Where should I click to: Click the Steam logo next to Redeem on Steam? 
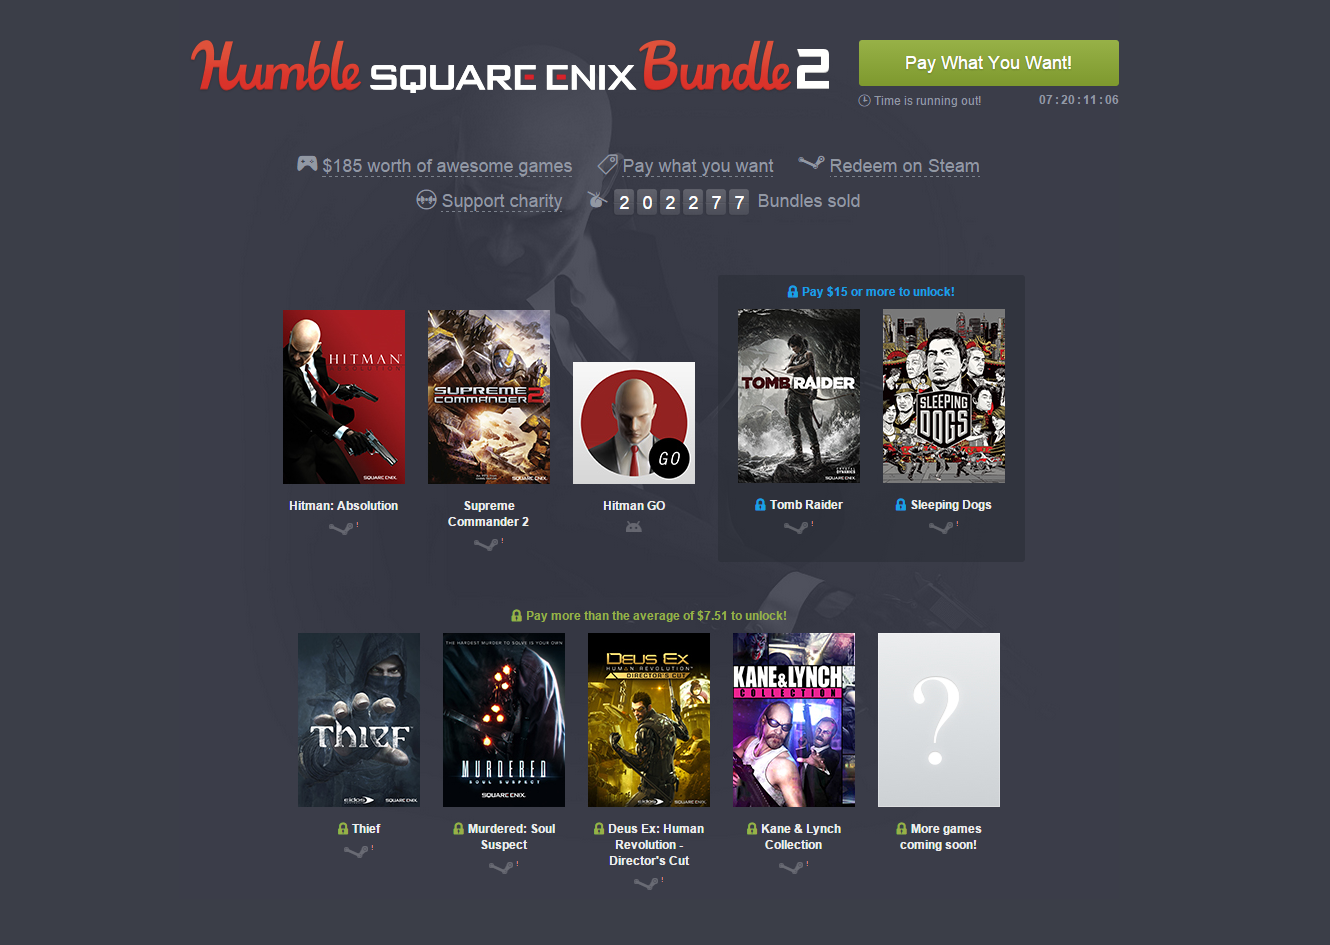(812, 162)
